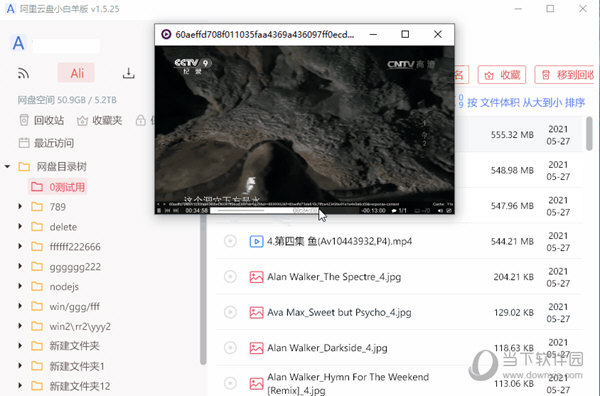Click the RSS feed icon in sidebar
This screenshot has height=396, width=600.
(24, 73)
